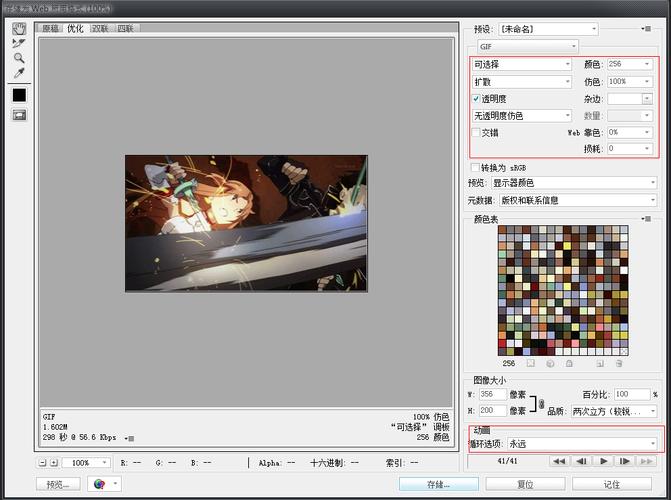Click the delete color trash icon
671x500 pixels.
pyautogui.click(x=619, y=363)
